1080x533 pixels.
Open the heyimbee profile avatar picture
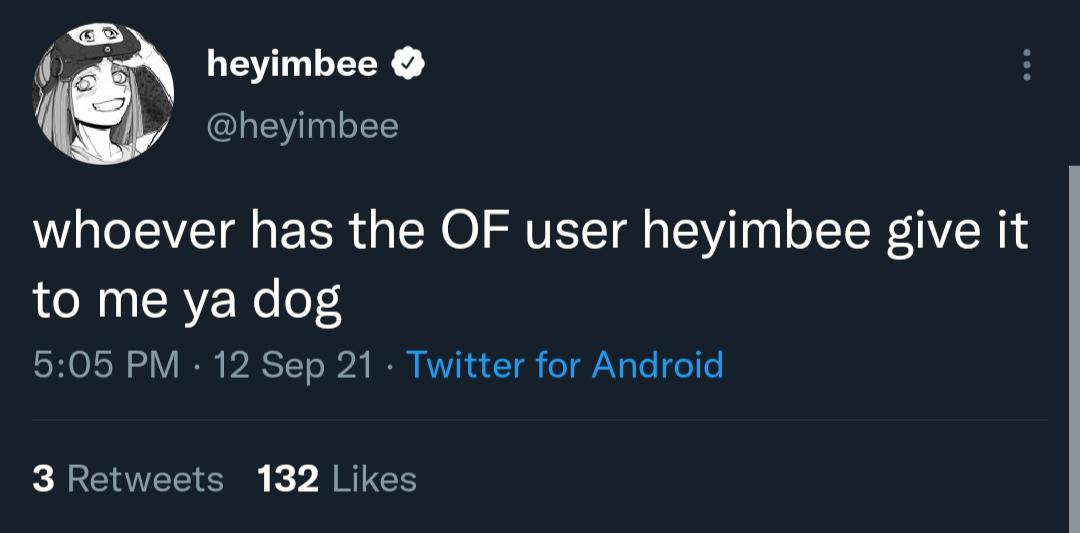coord(103,96)
